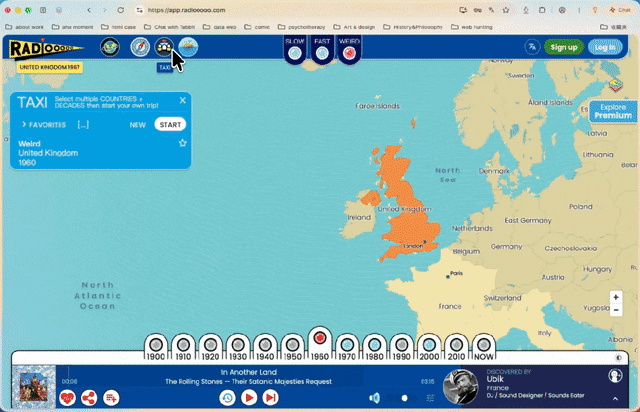
Task: Click the language translate icon
Action: pyautogui.click(x=532, y=47)
